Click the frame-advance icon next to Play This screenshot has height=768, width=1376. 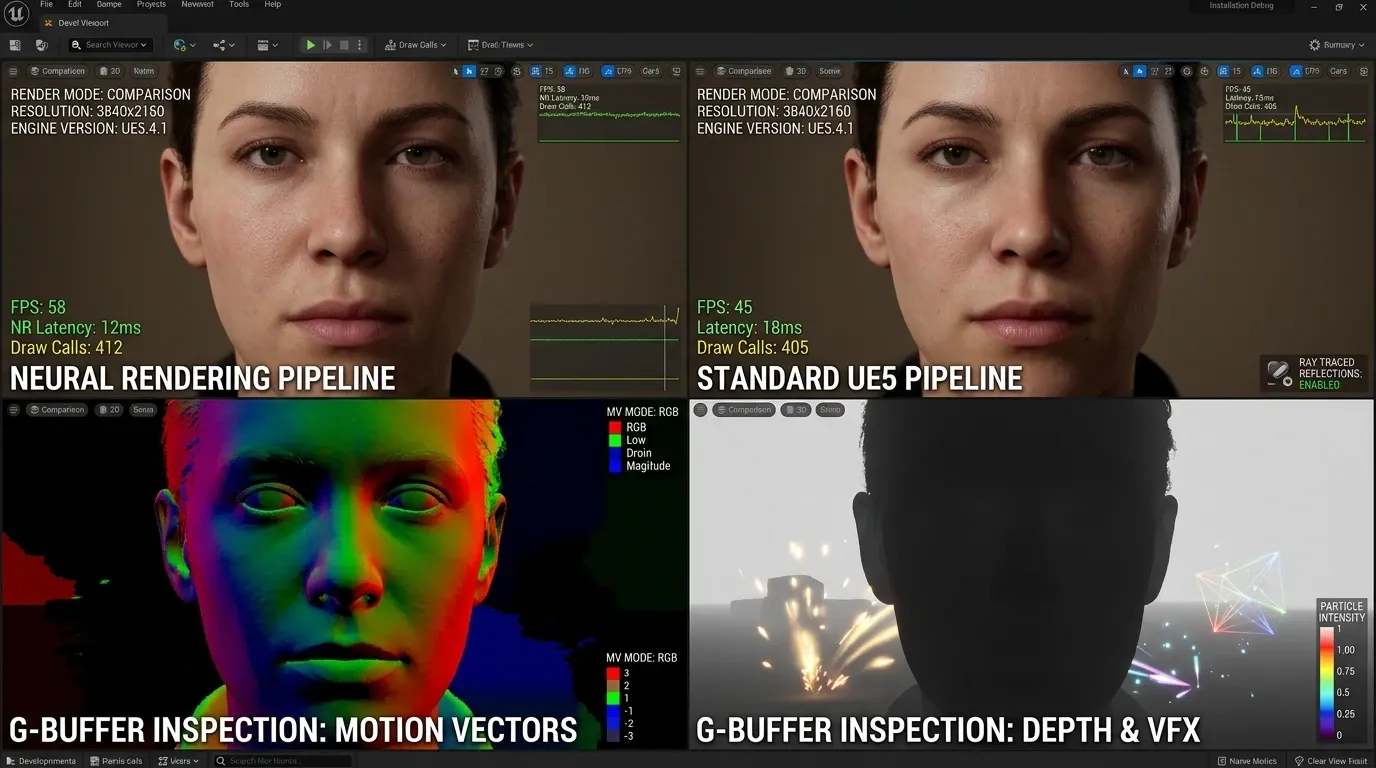point(327,45)
